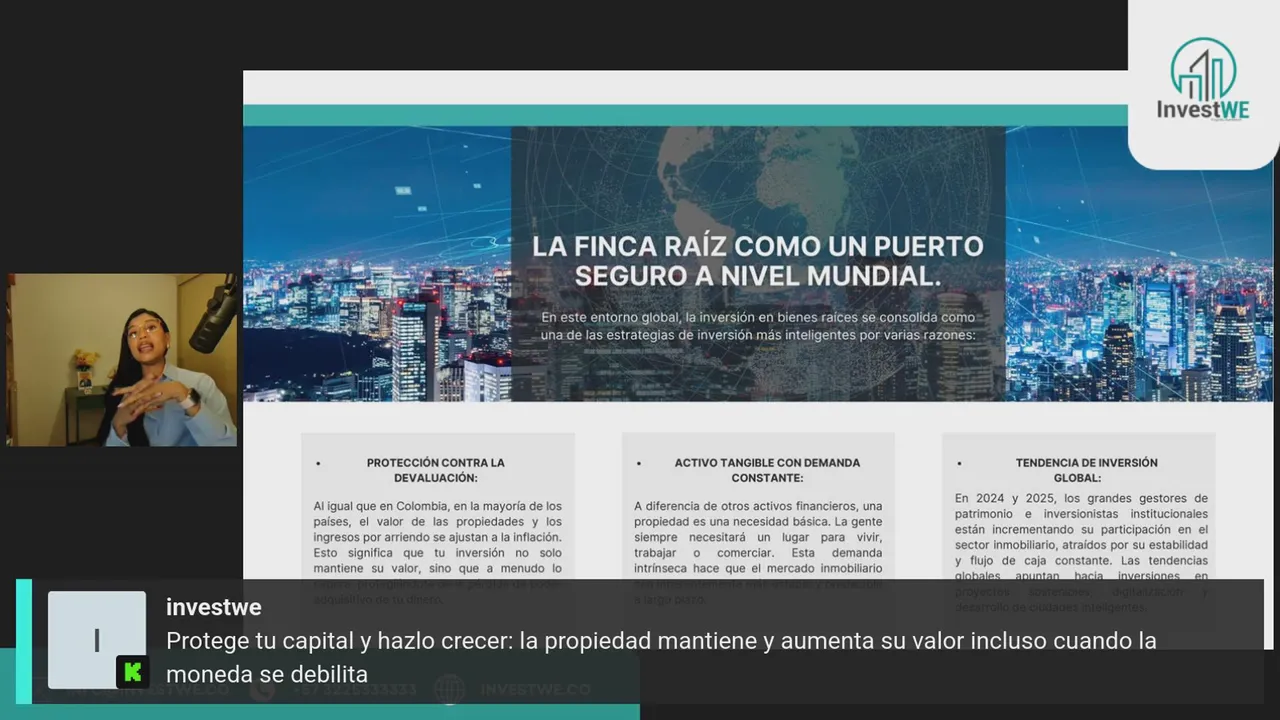
Task: Click the chat message 'Protege tu capital y hazlo crecer'
Action: pyautogui.click(x=661, y=657)
